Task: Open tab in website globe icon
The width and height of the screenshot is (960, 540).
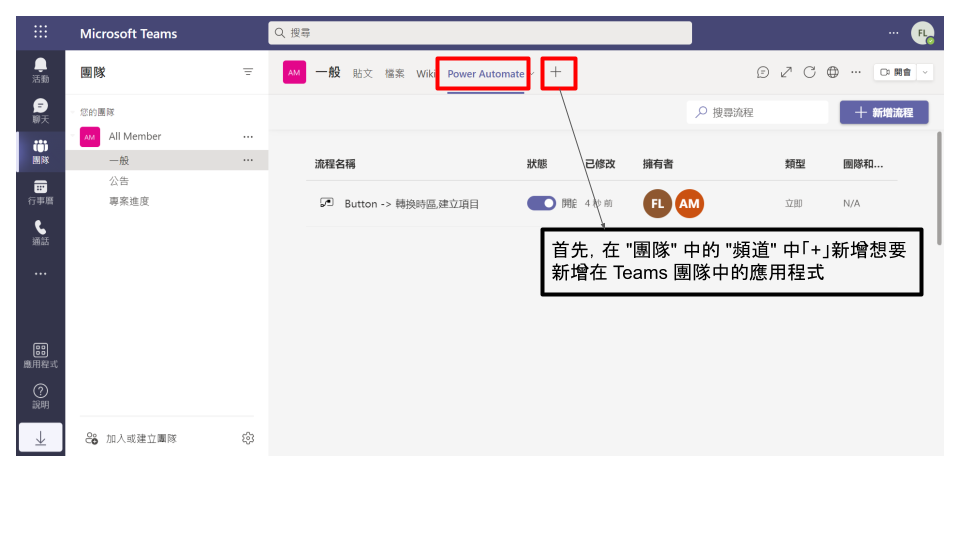Action: point(833,72)
